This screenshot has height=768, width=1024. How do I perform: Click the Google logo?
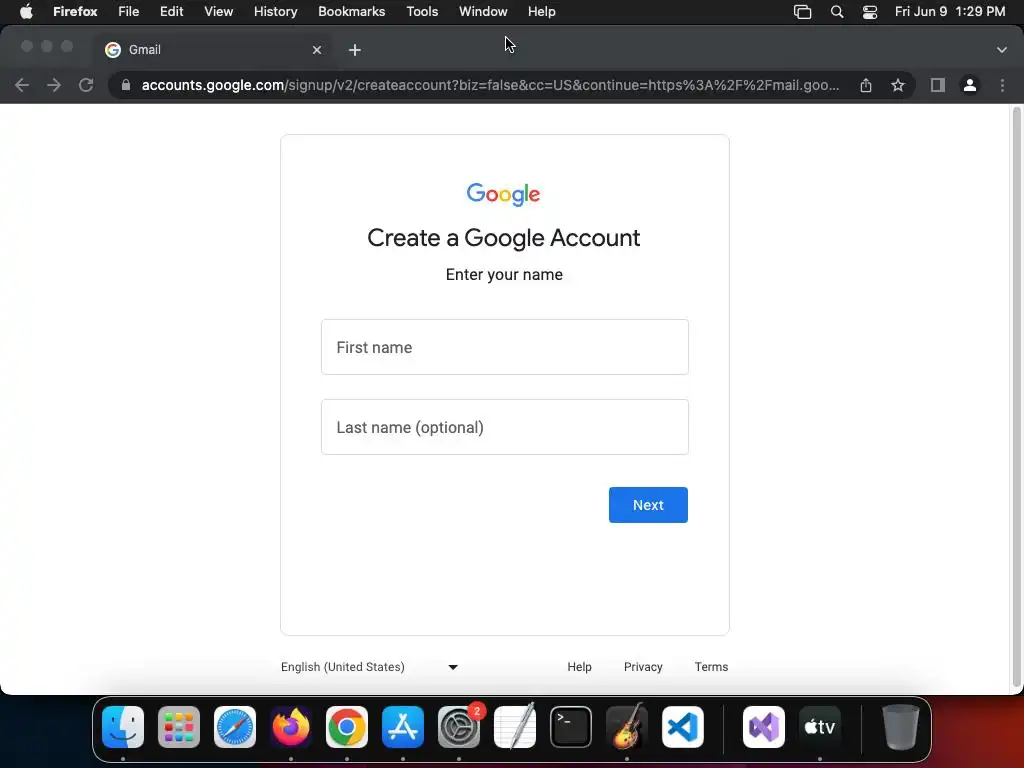[504, 194]
